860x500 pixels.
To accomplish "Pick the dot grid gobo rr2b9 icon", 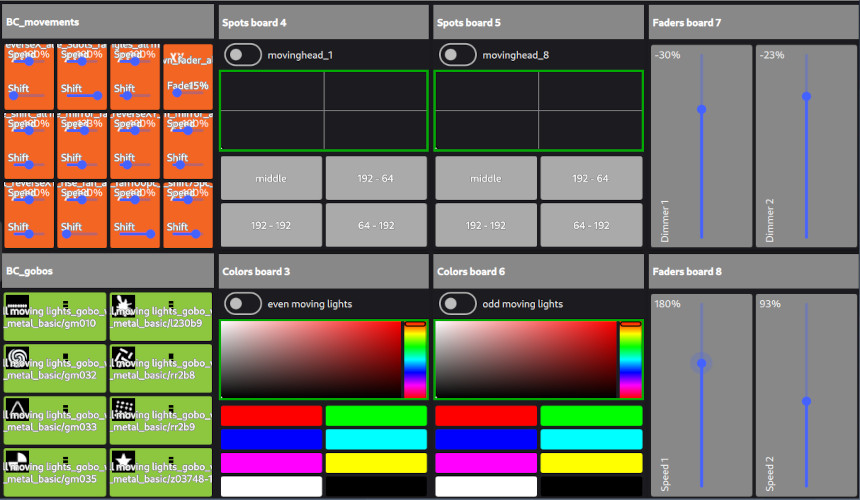I will click(x=124, y=408).
